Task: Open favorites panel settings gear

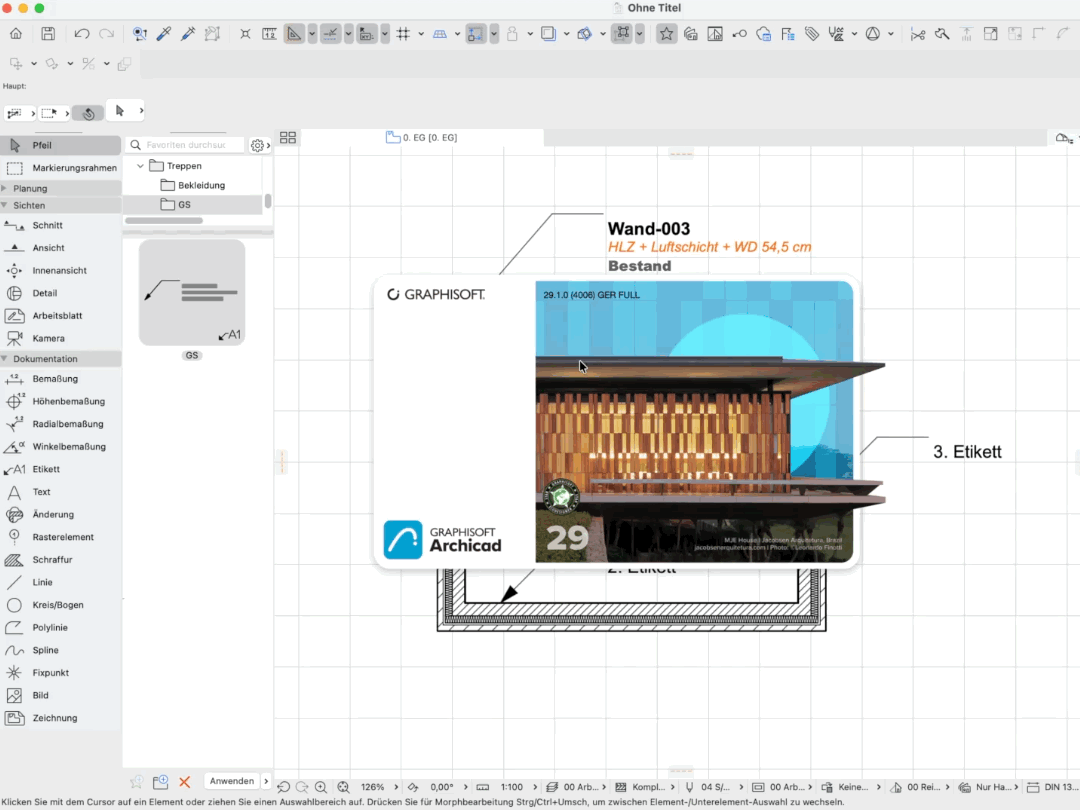Action: 258,145
